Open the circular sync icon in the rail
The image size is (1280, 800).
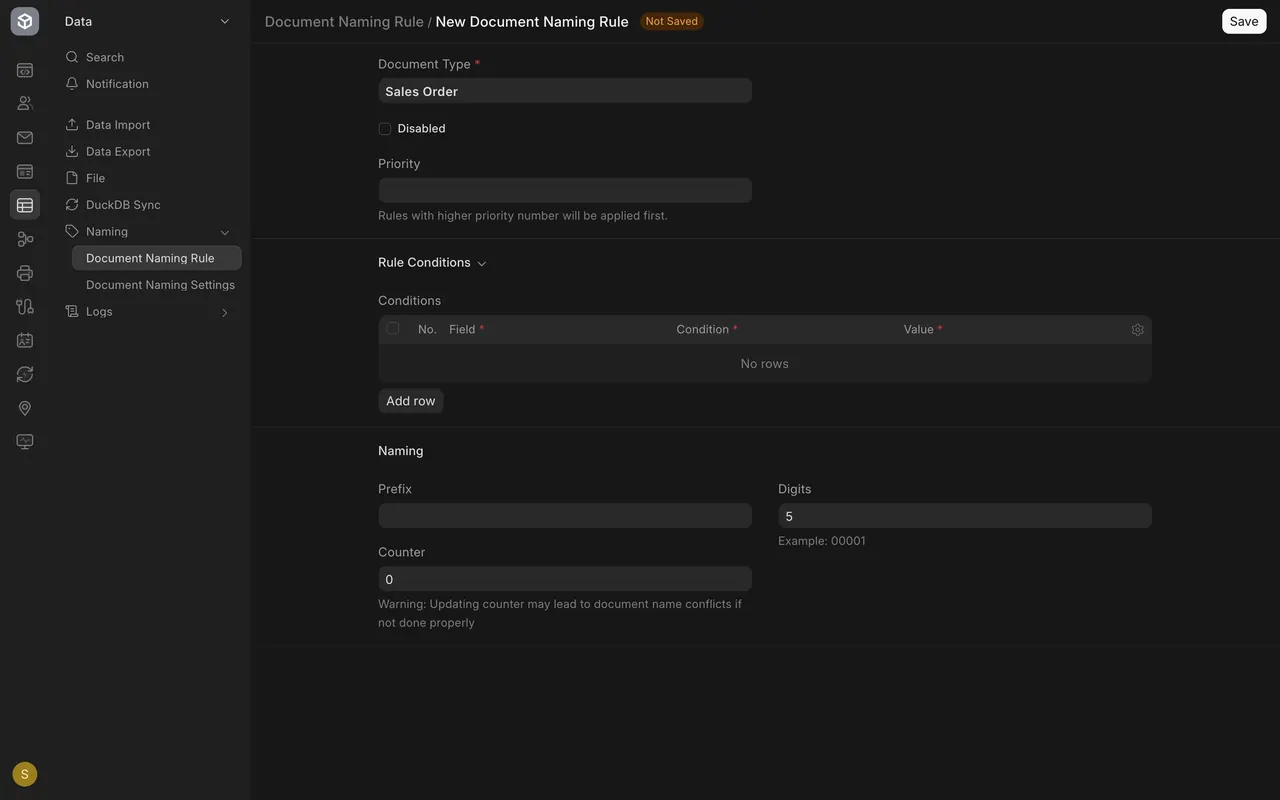(x=25, y=374)
